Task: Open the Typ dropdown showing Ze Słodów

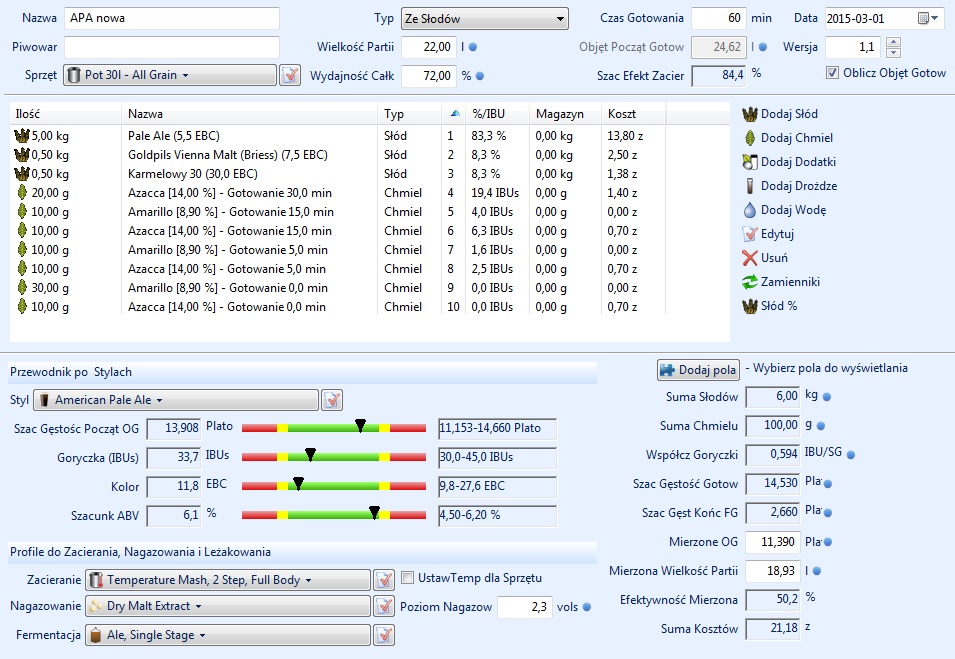Action: [x=483, y=19]
